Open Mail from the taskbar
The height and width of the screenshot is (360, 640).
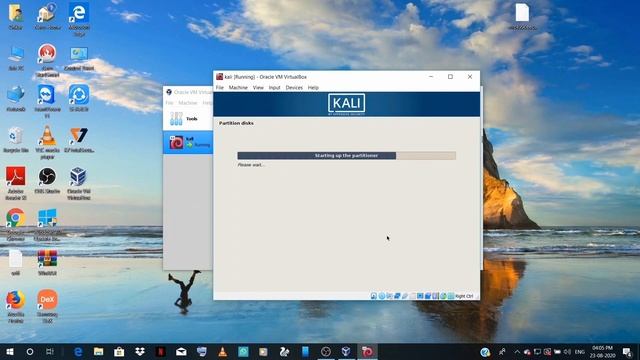click(x=181, y=351)
